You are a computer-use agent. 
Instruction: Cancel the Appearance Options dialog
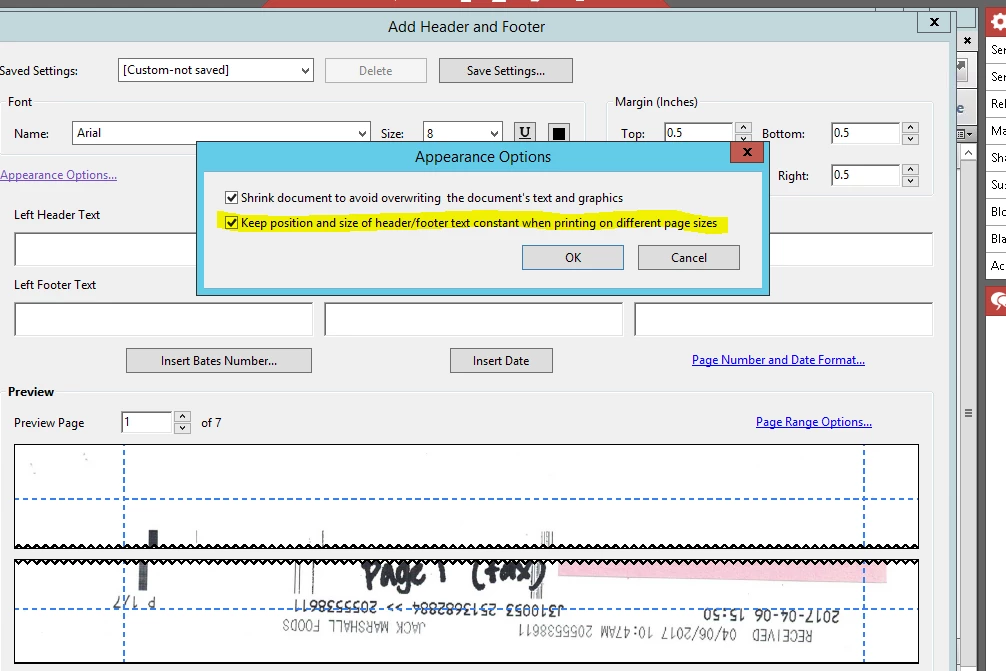pos(688,257)
